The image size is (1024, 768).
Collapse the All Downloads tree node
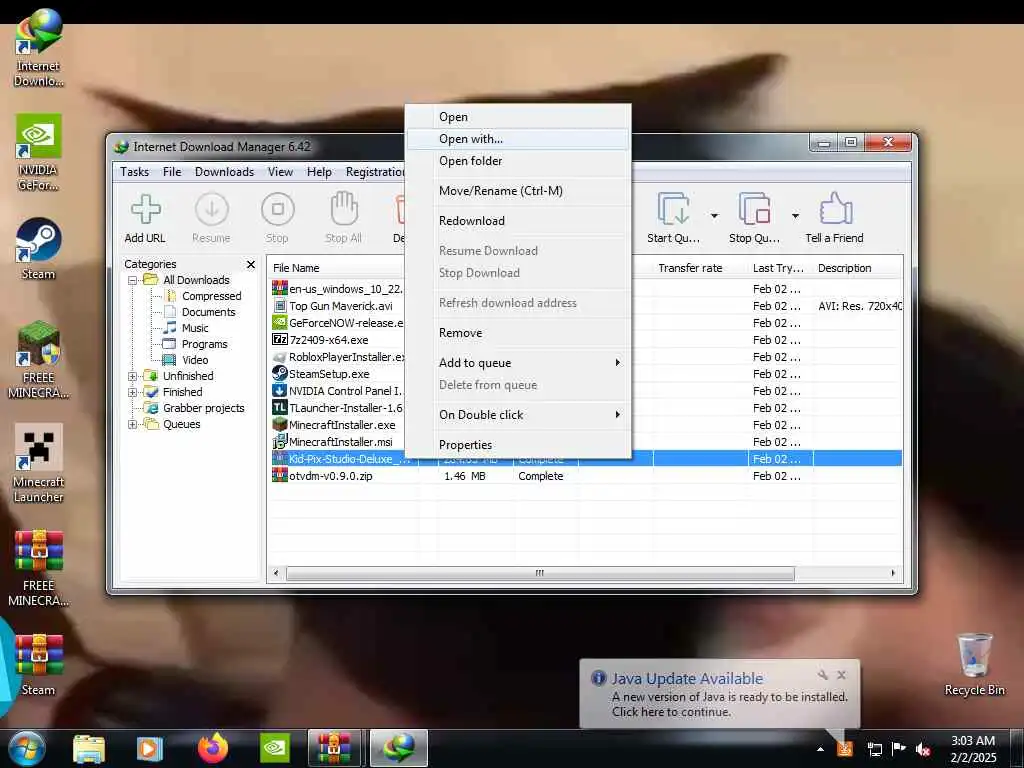pyautogui.click(x=133, y=280)
